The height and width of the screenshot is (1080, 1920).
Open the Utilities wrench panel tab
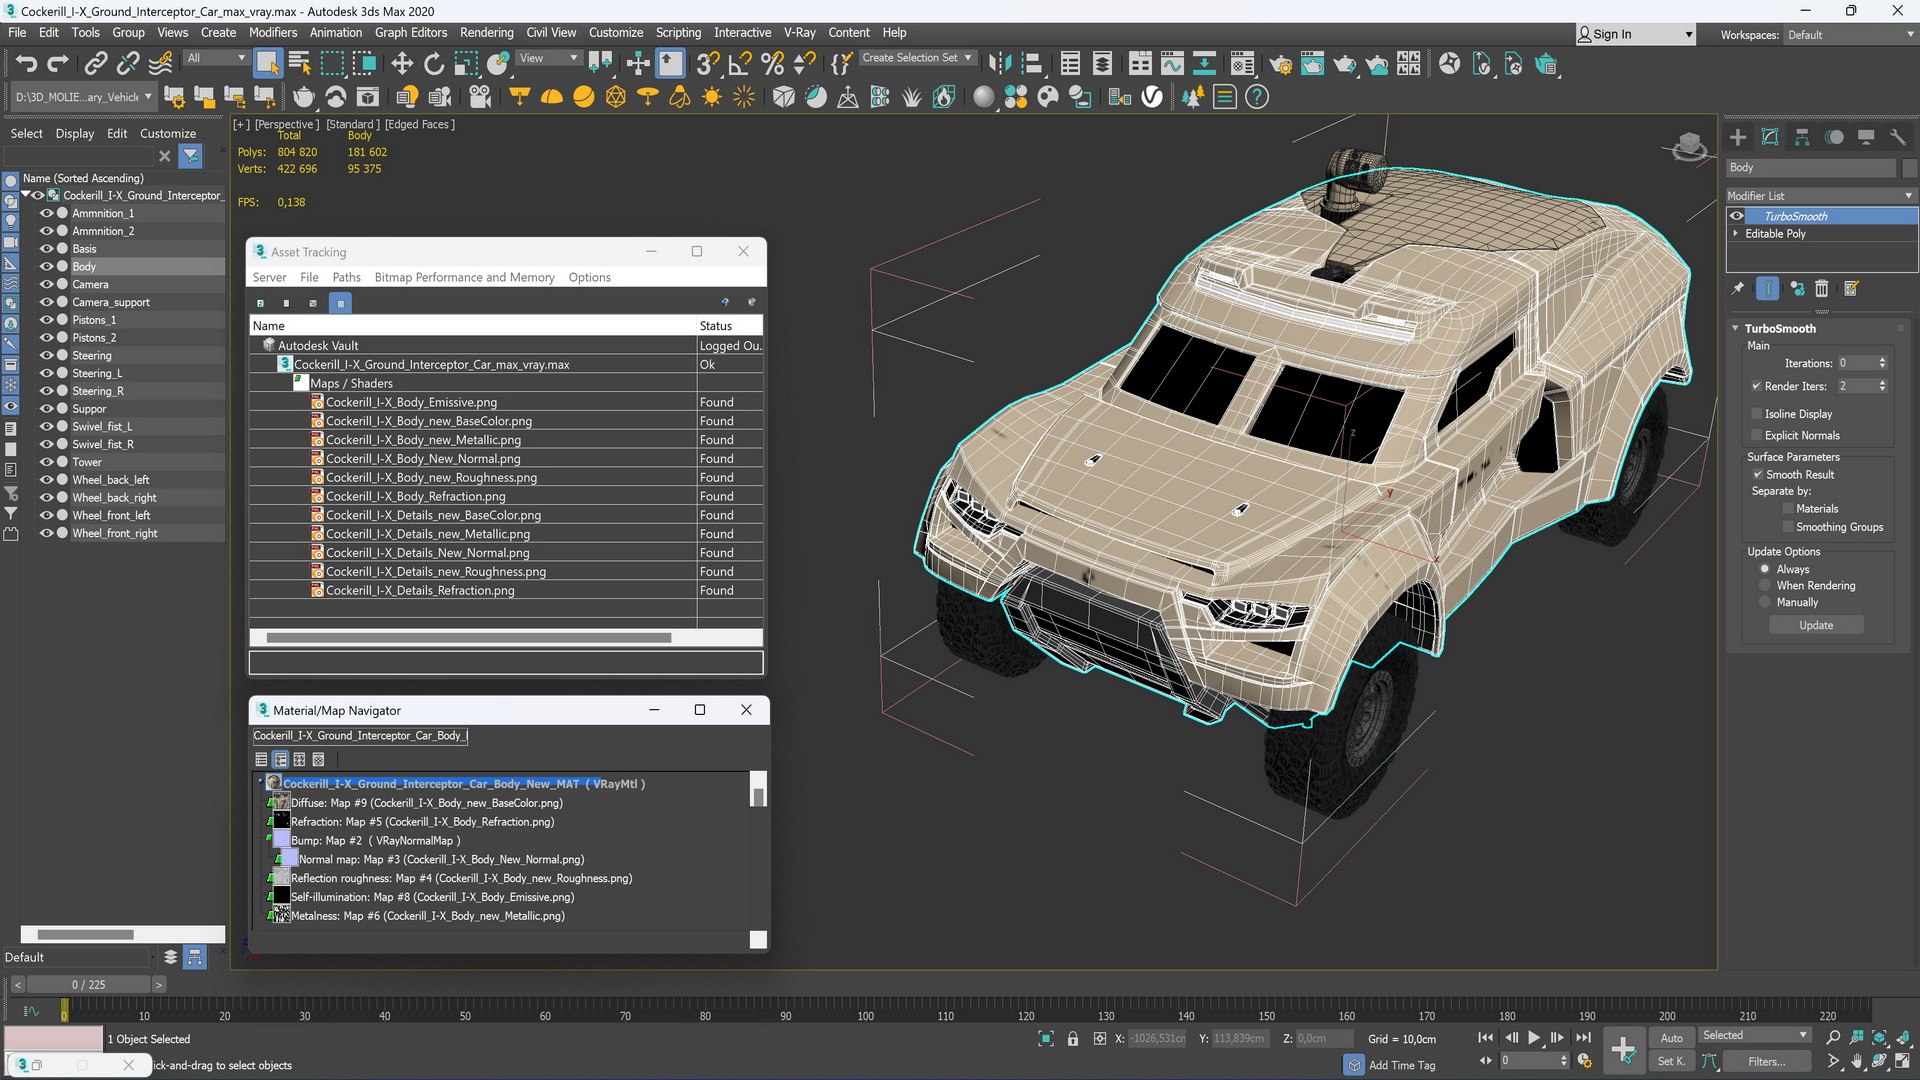[1898, 137]
